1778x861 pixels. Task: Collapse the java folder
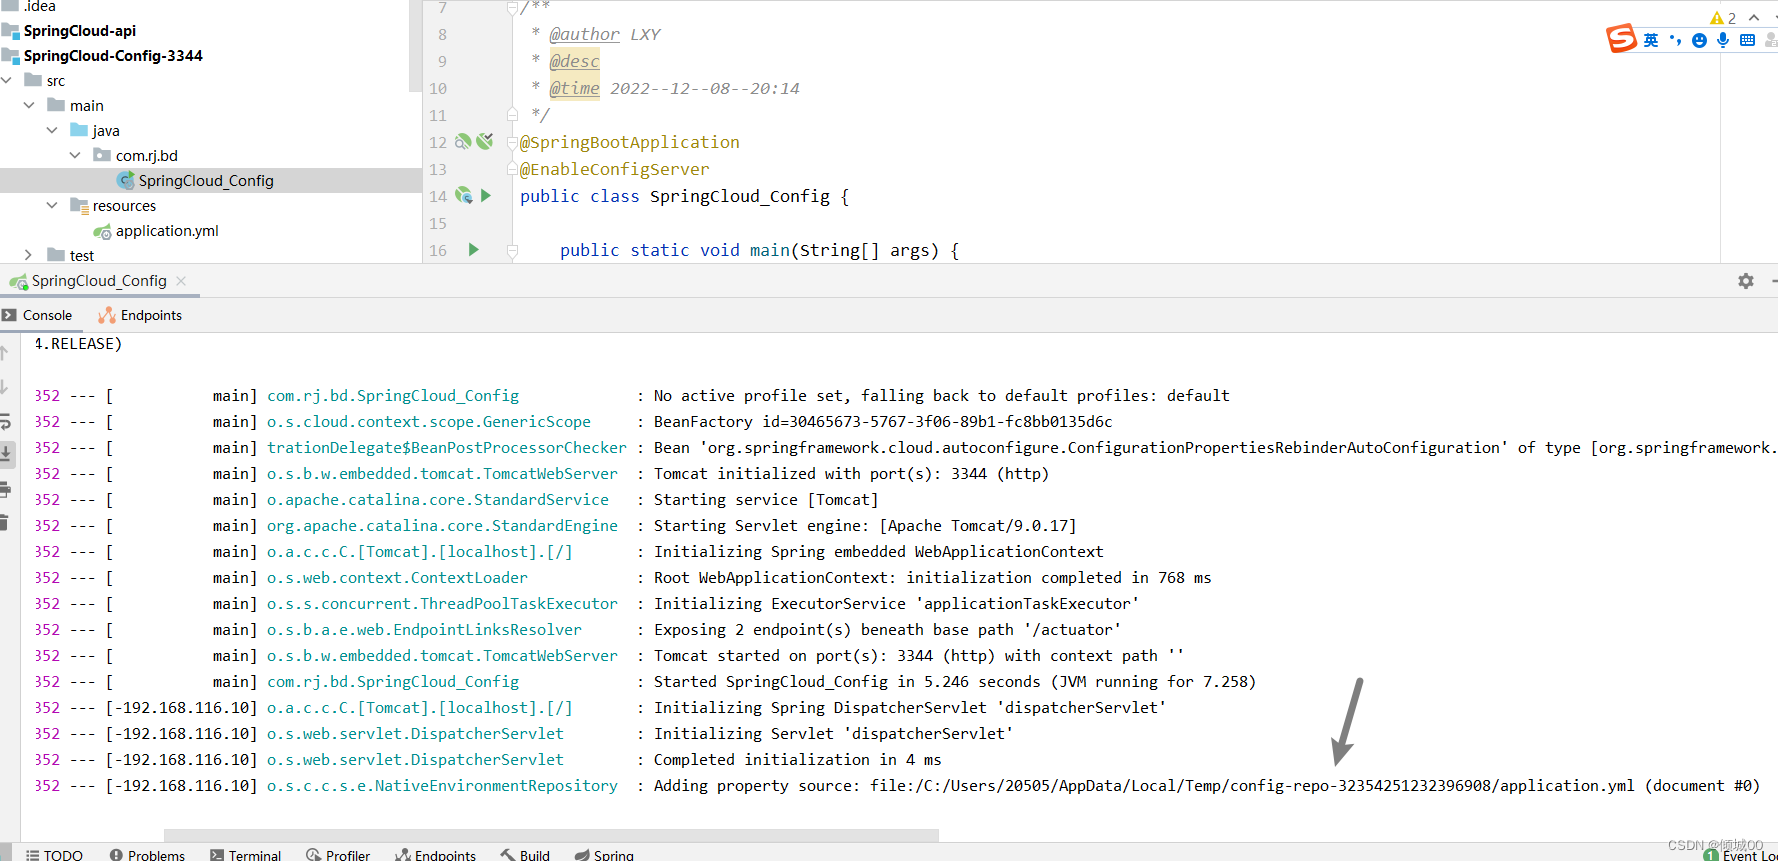click(x=52, y=130)
